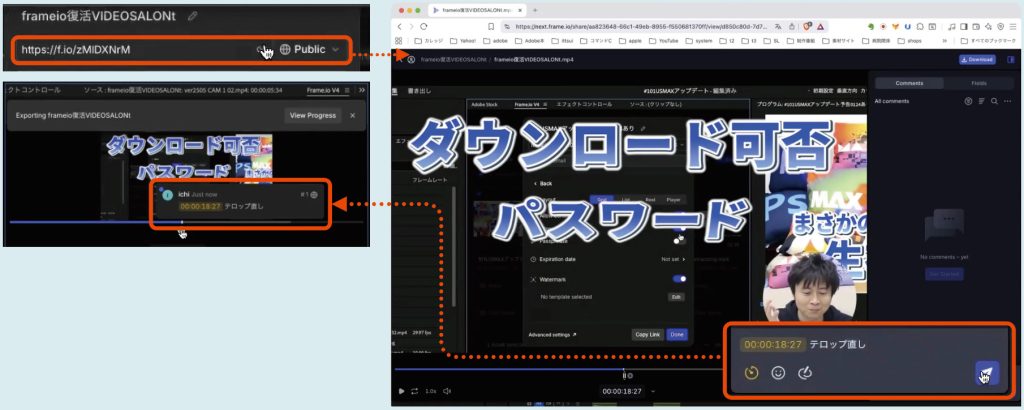The height and width of the screenshot is (410, 1024).
Task: Select the Comments tab
Action: [910, 83]
